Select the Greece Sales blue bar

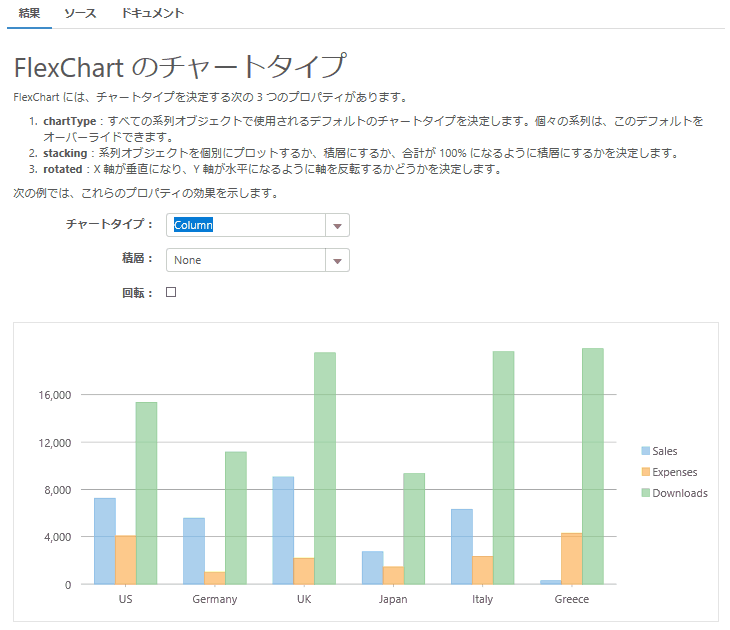click(551, 583)
